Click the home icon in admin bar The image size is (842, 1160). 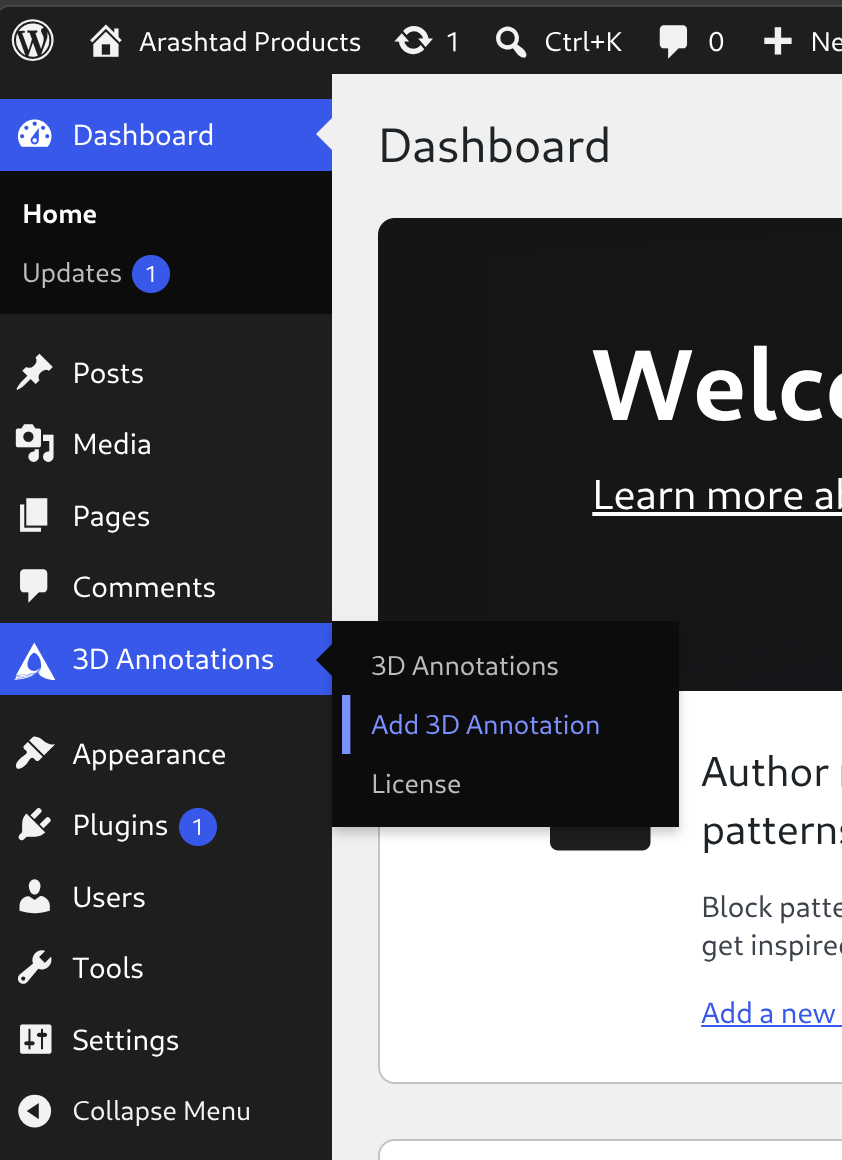(106, 41)
